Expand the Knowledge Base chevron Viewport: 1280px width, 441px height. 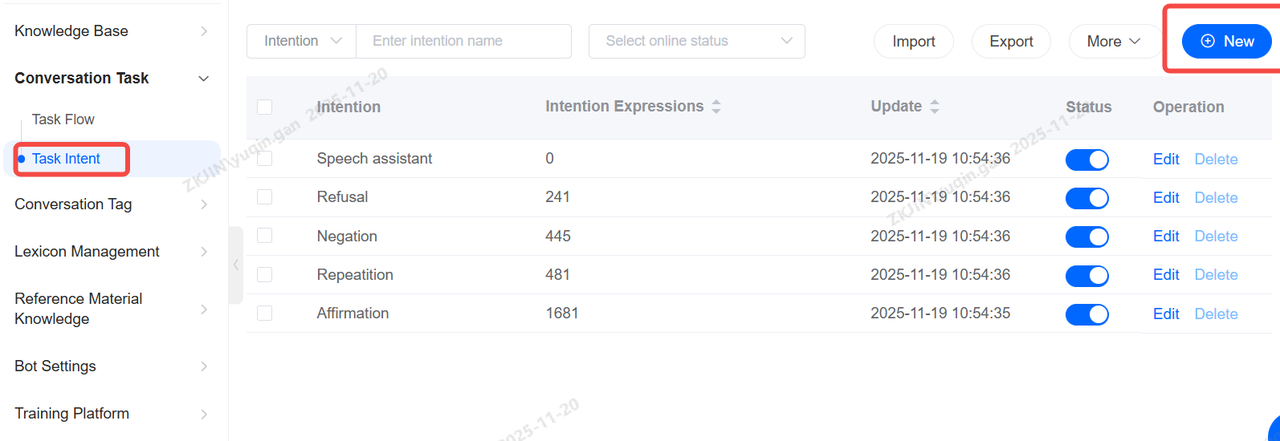(x=204, y=31)
